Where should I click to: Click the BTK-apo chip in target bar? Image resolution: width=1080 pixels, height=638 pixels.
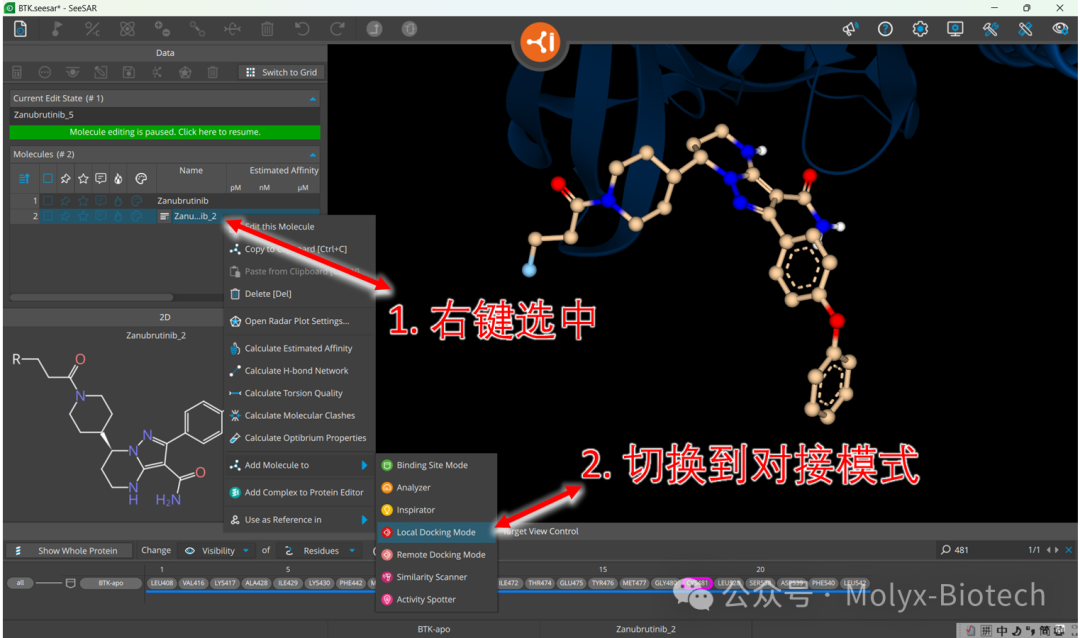(x=110, y=583)
